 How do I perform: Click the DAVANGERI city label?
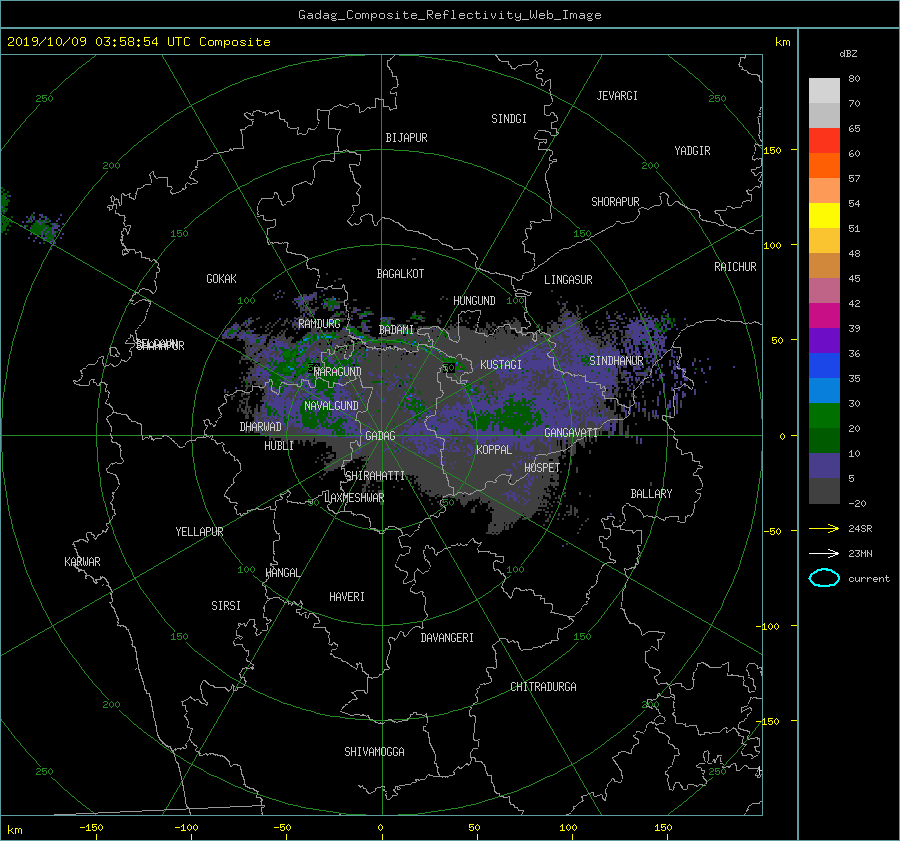click(447, 638)
